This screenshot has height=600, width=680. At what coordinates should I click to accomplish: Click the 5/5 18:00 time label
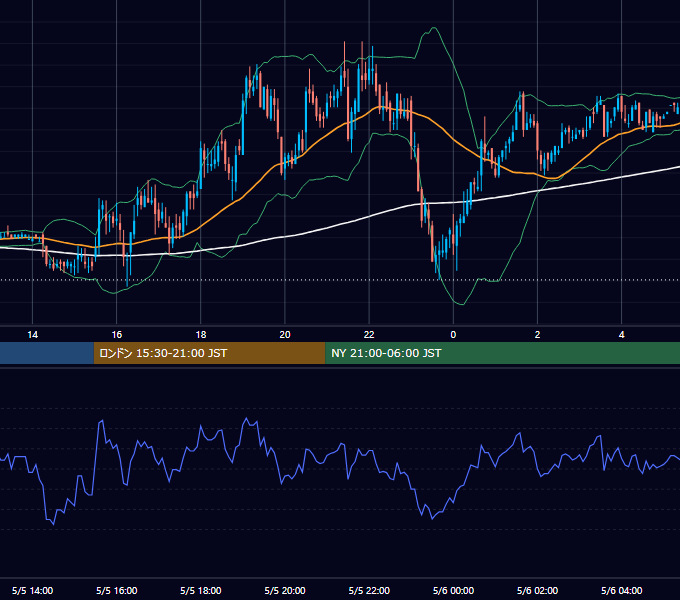(201, 590)
